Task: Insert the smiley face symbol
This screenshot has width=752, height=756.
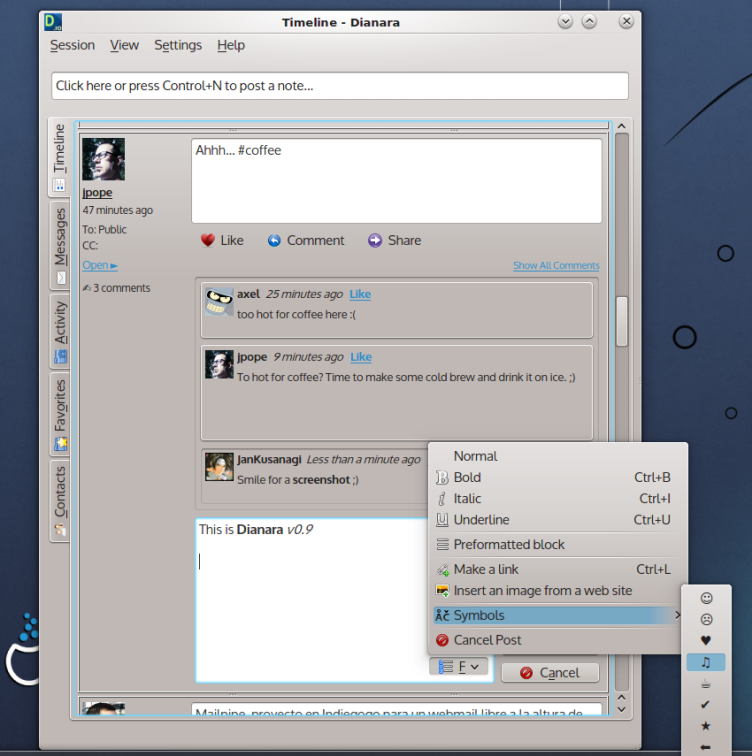Action: point(706,598)
